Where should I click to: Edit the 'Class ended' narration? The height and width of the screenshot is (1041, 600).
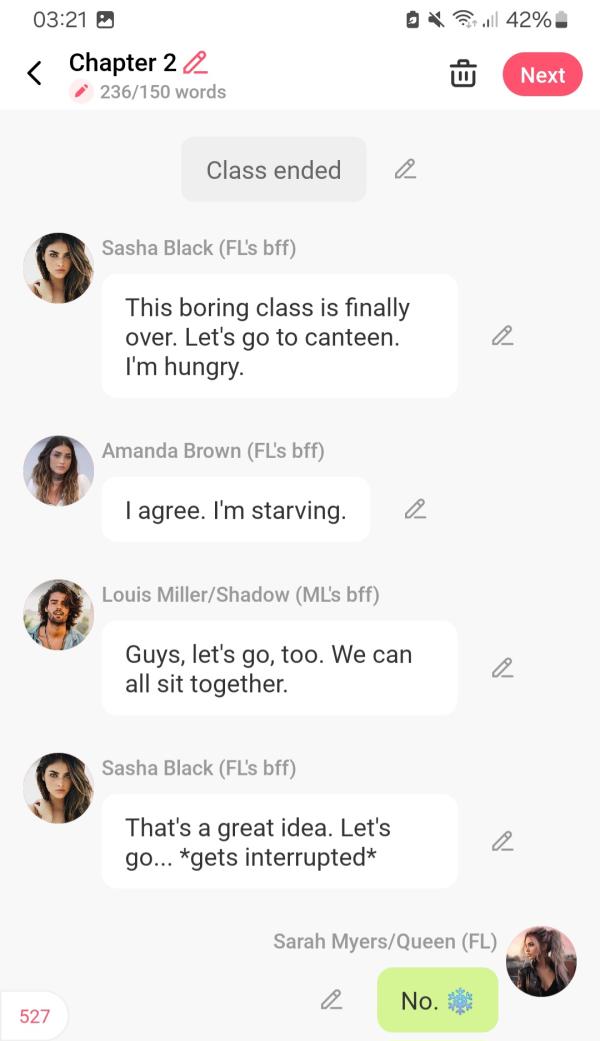(x=405, y=169)
